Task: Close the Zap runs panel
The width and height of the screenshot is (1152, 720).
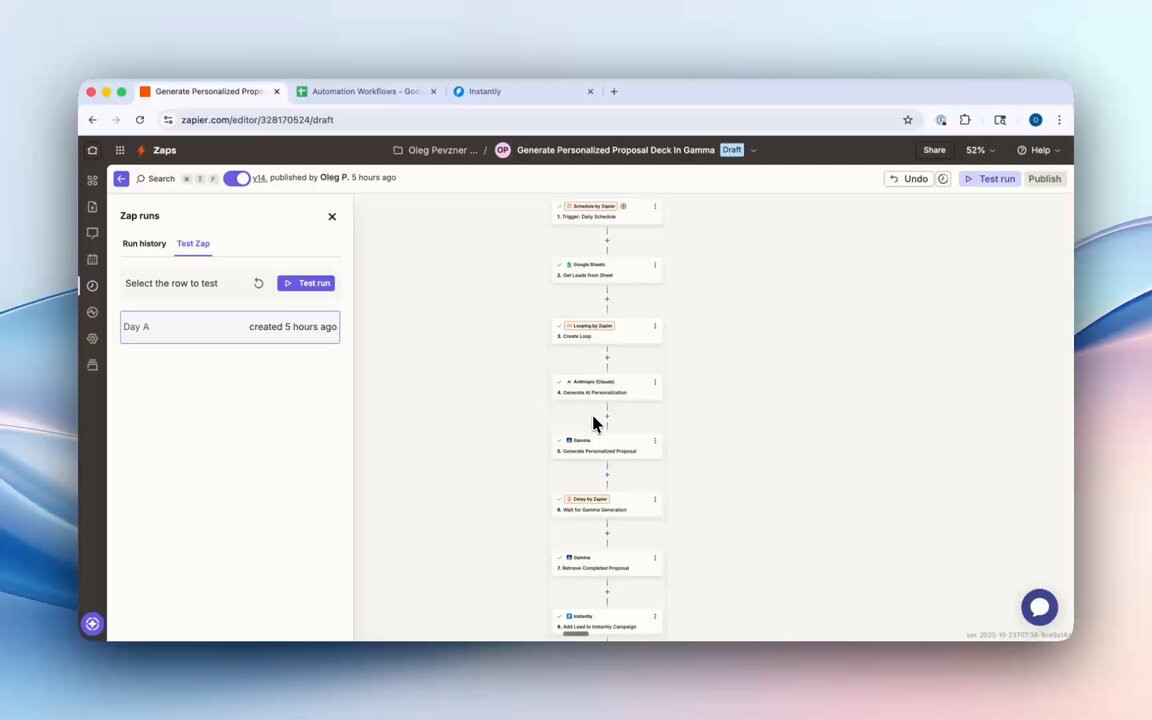Action: click(332, 217)
